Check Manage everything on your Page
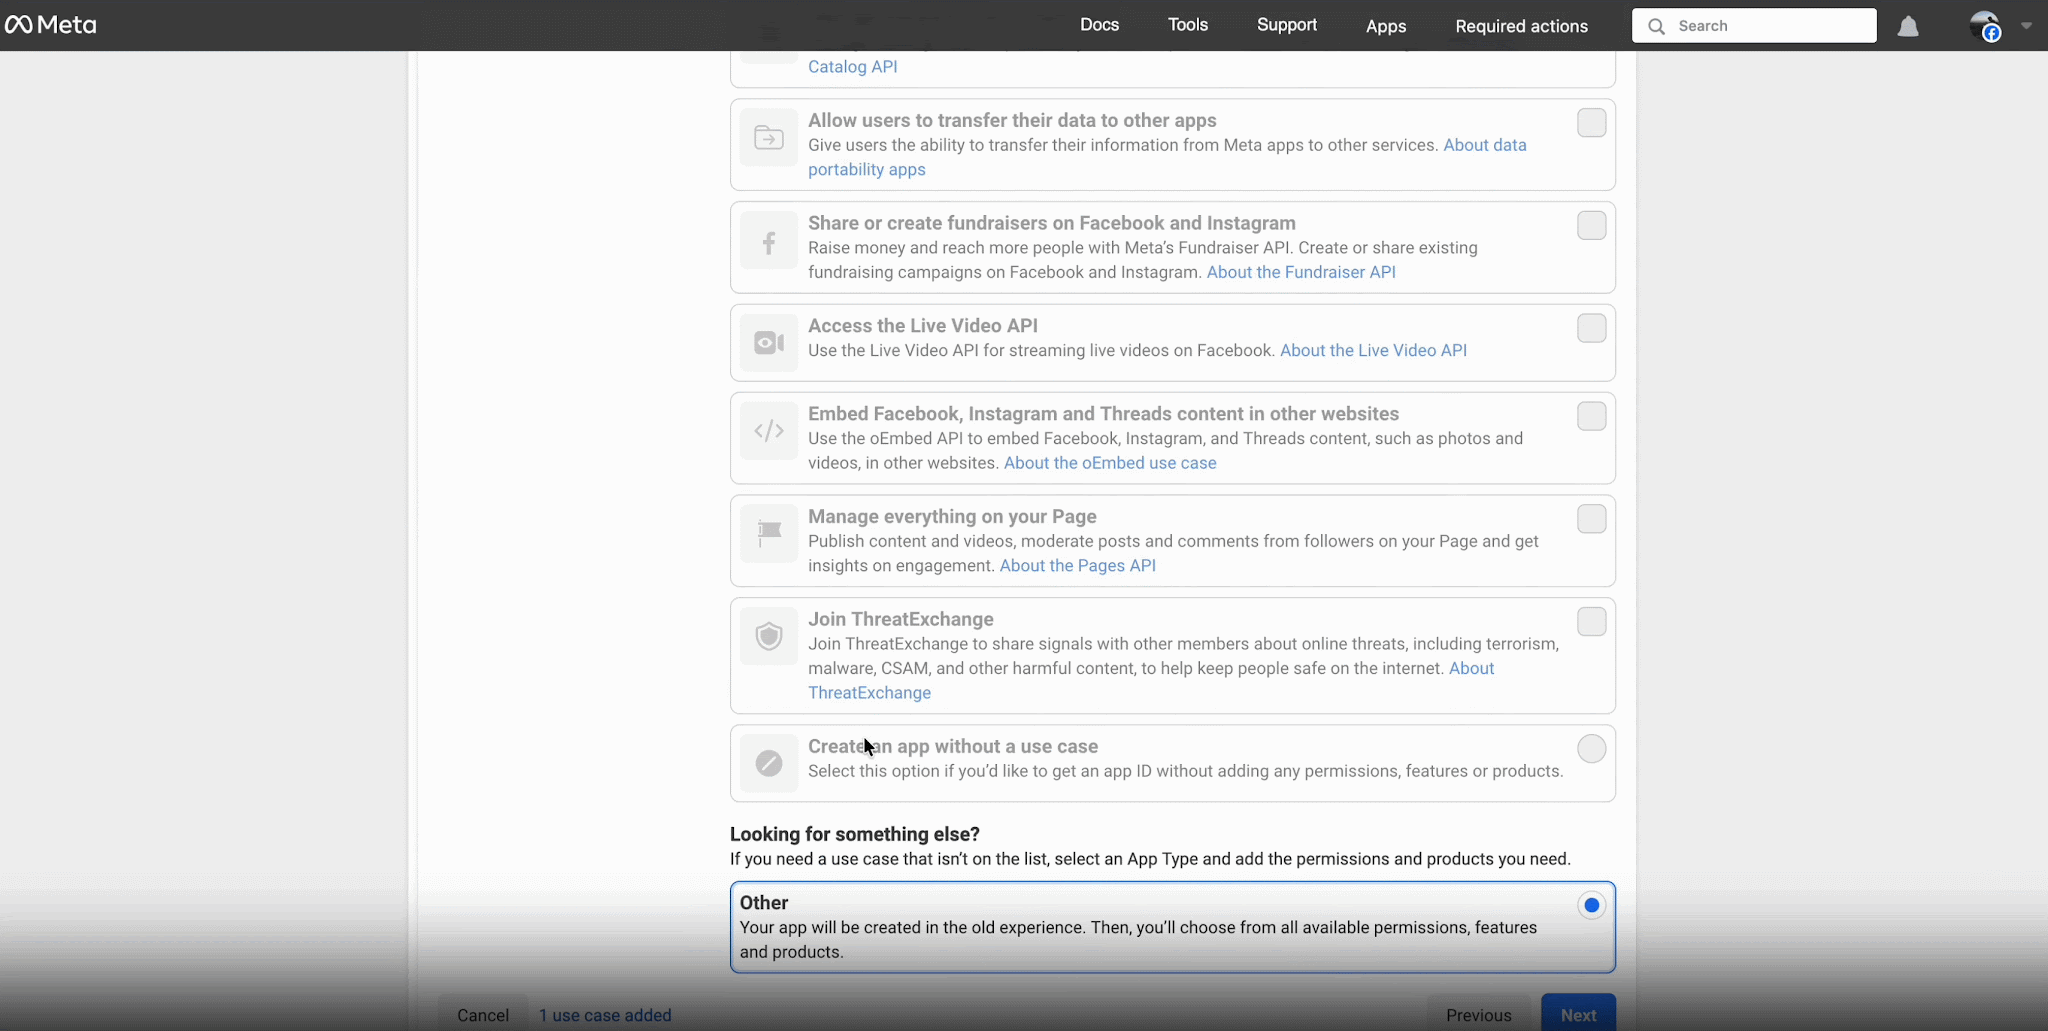This screenshot has width=2048, height=1031. 1591,519
